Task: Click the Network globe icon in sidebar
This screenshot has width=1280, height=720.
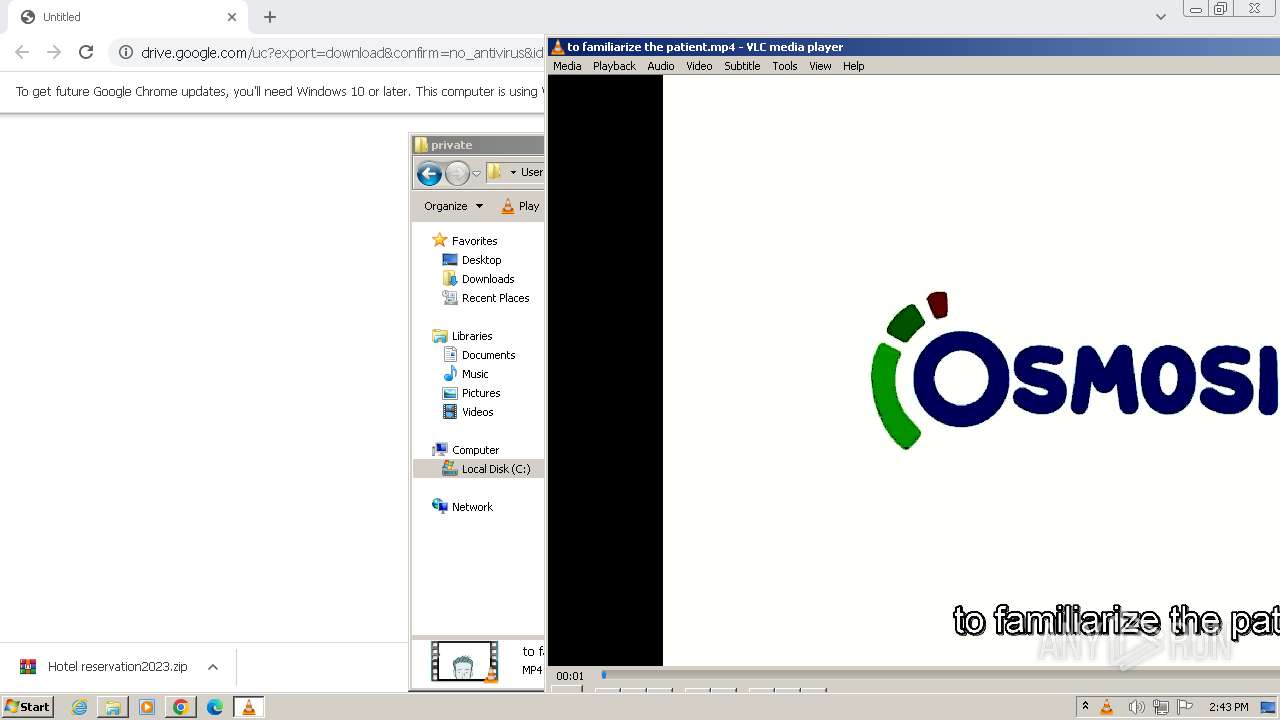Action: 439,506
